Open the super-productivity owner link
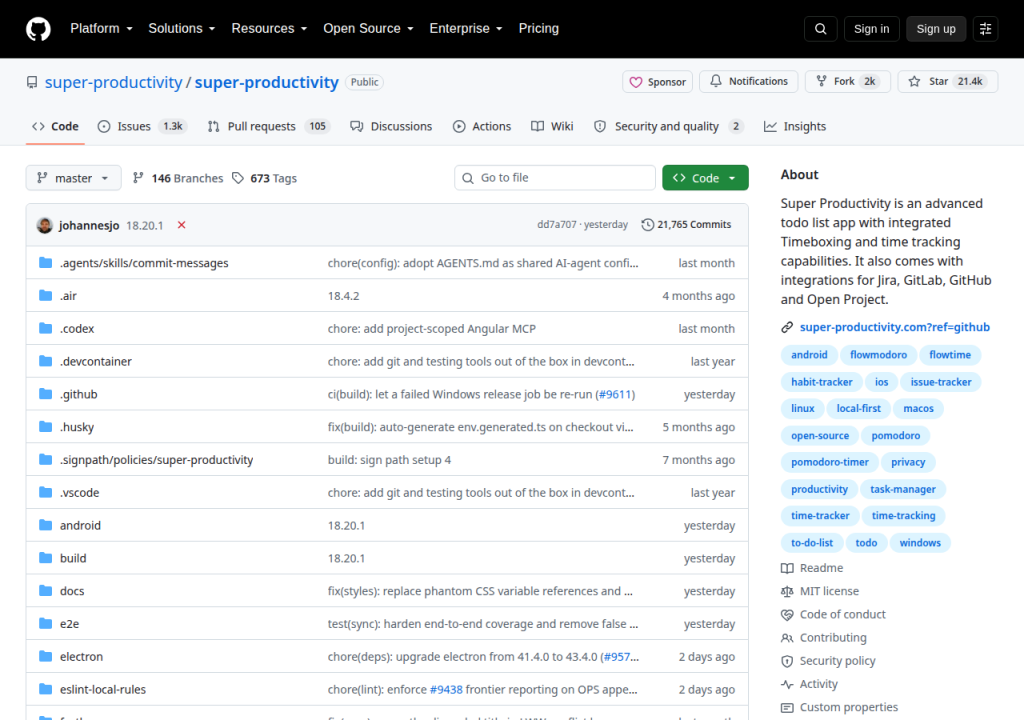 [113, 82]
